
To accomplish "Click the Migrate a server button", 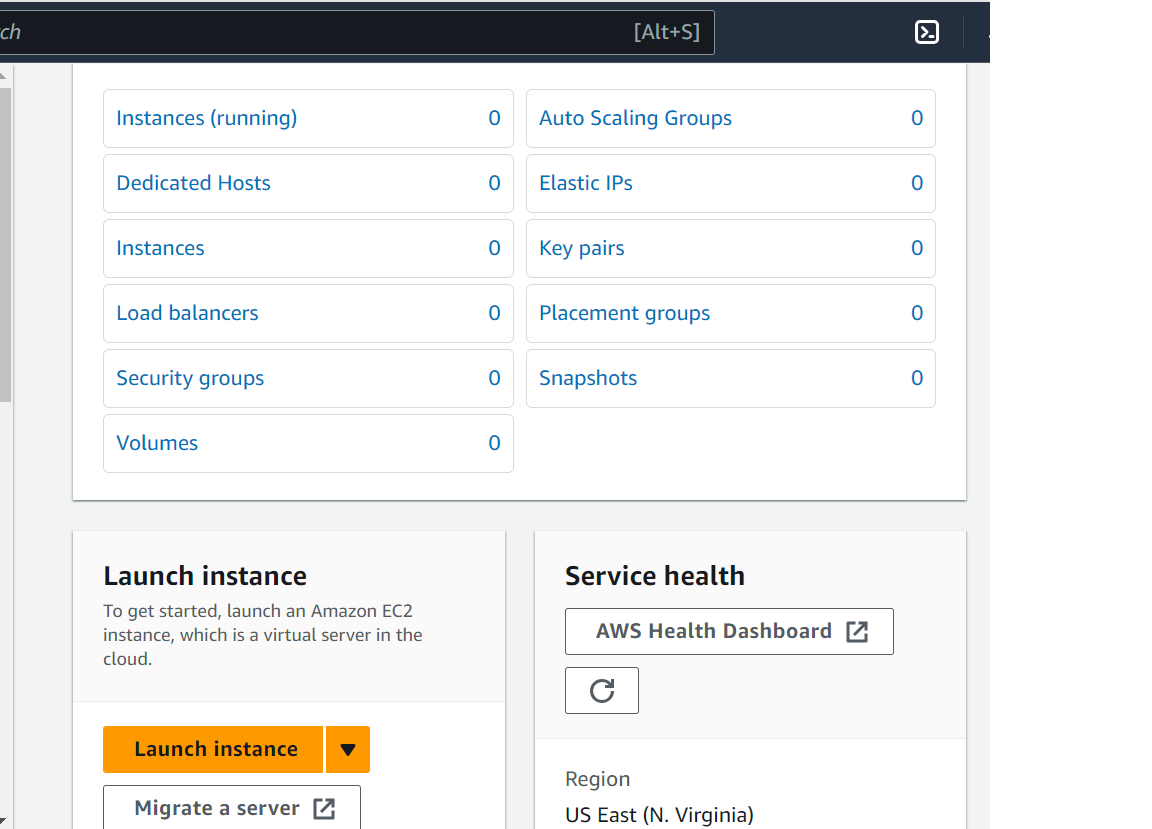I will pyautogui.click(x=232, y=808).
